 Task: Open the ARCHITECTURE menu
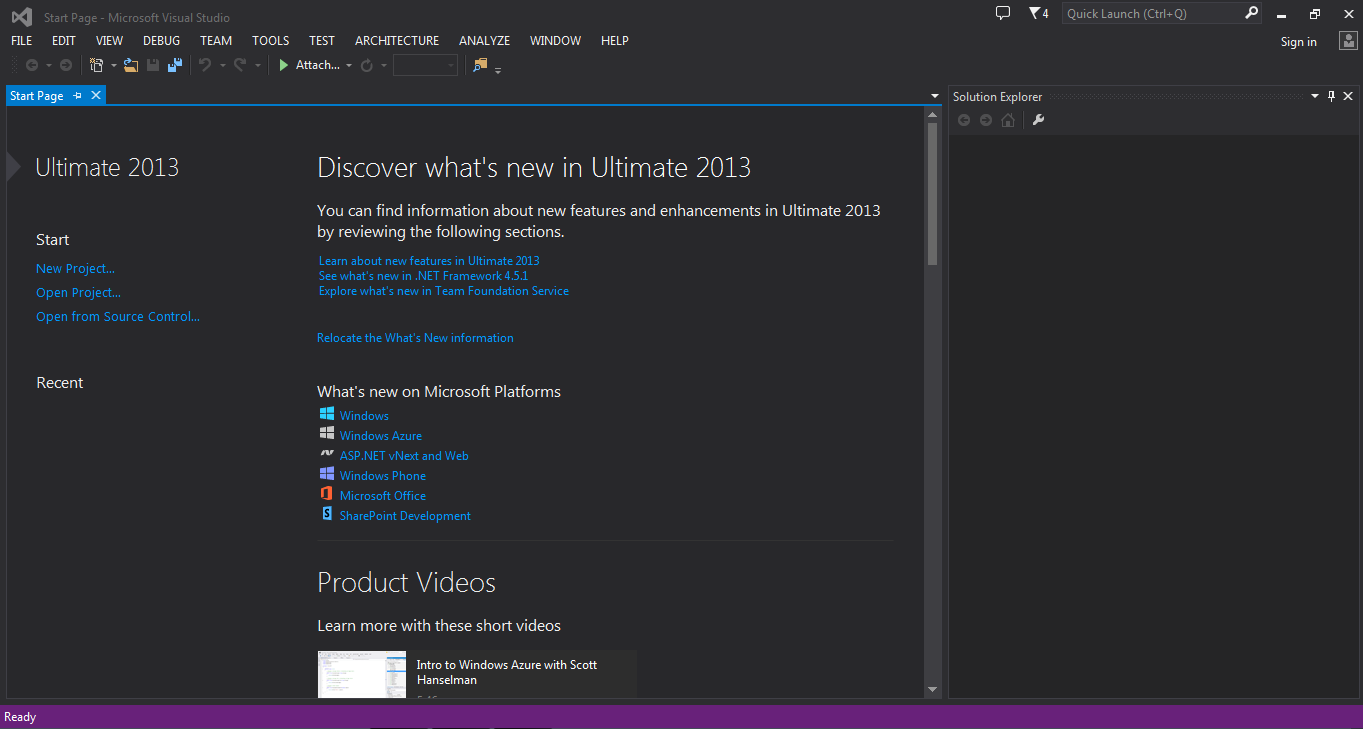tap(397, 41)
